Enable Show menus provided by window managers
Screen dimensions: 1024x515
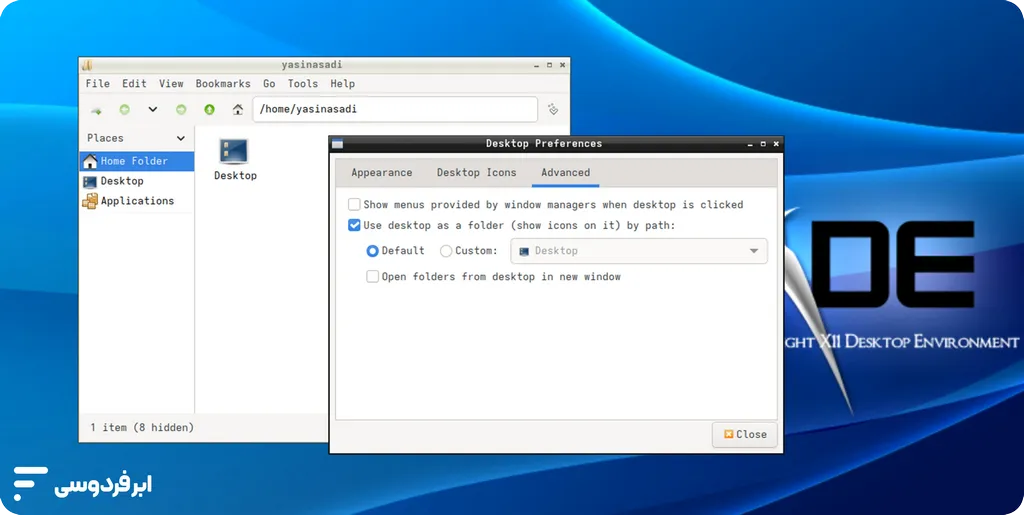click(x=354, y=205)
